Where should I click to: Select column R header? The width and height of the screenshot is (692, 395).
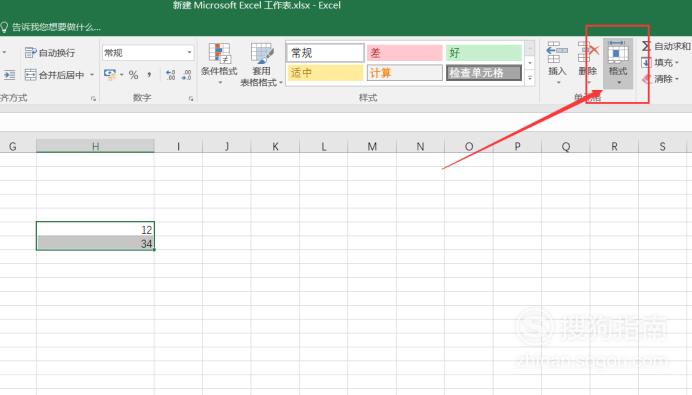point(614,147)
